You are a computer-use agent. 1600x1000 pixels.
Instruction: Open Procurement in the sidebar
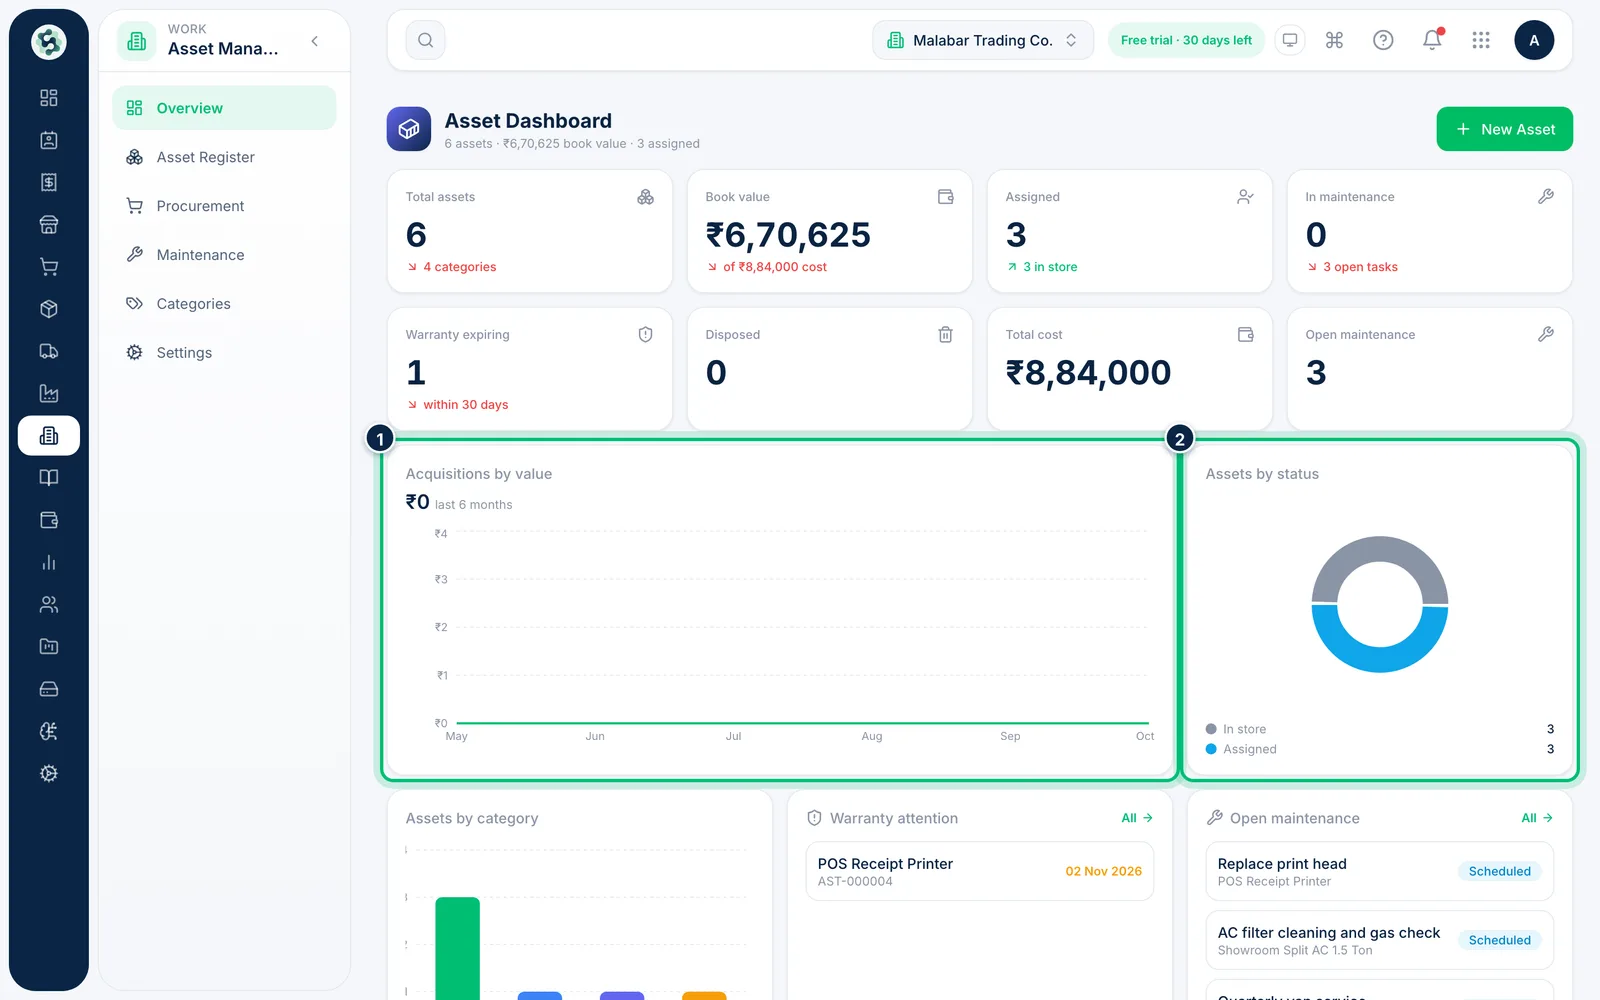point(224,206)
